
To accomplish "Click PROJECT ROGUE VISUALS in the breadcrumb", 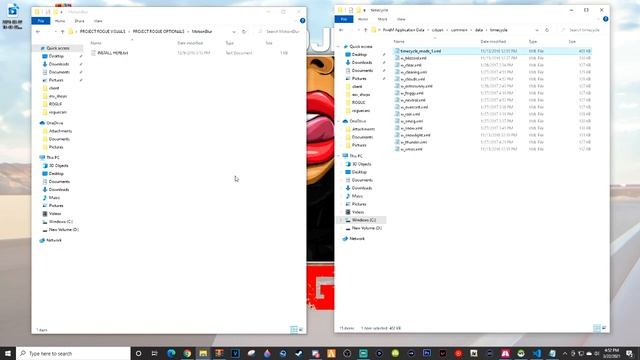I will 102,31.
